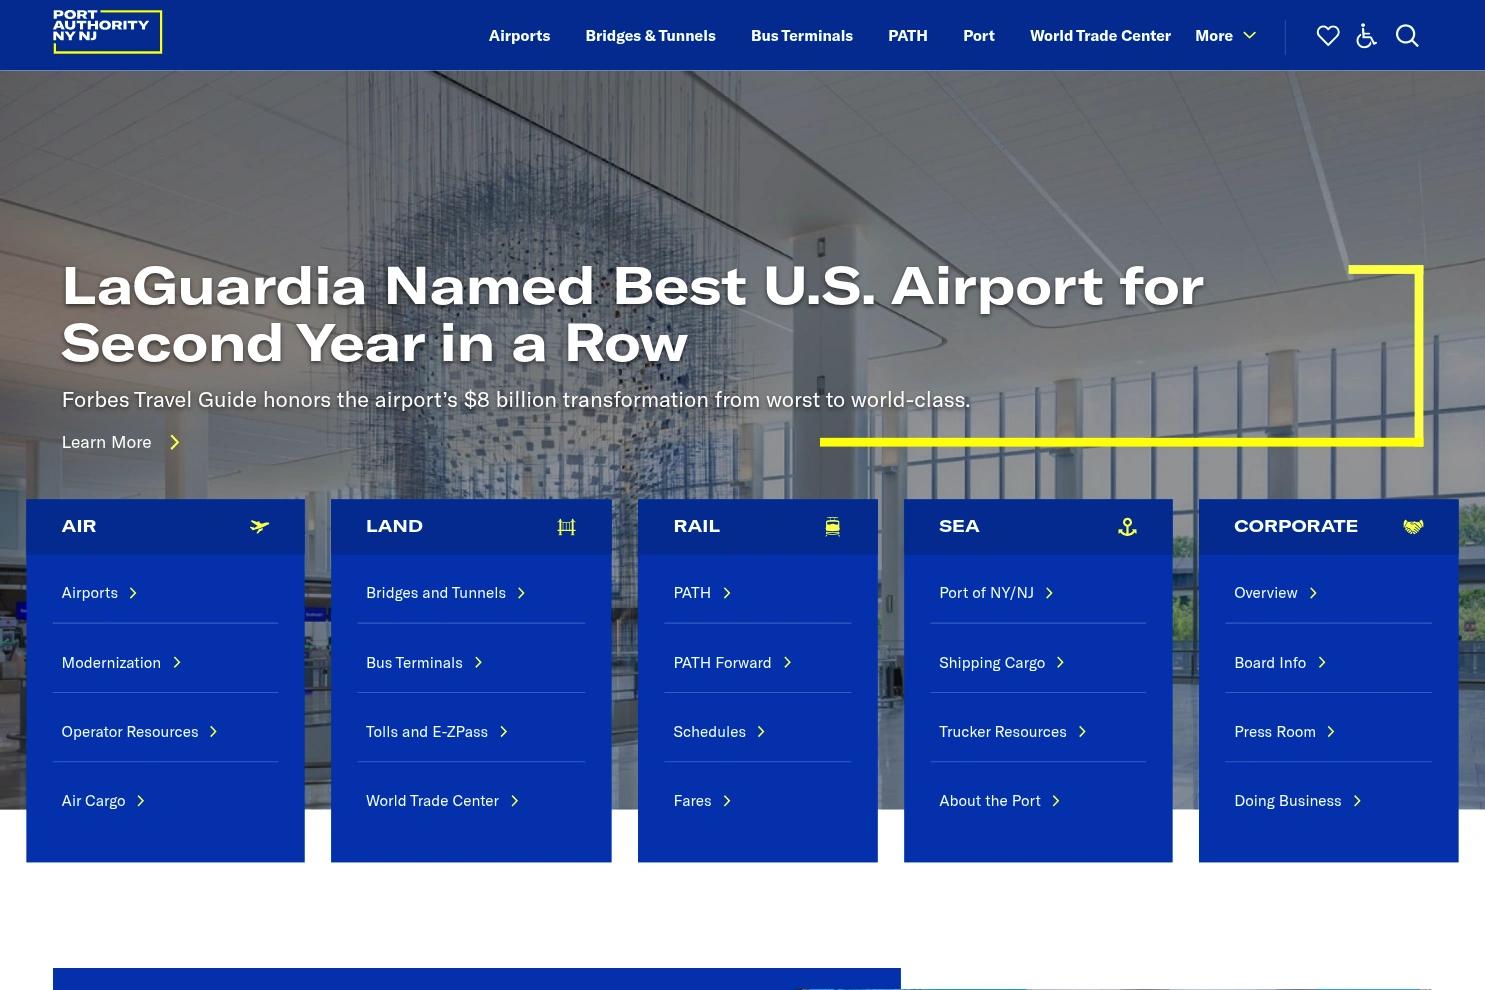The image size is (1485, 990).
Task: Open the Bridges & Tunnels top menu
Action: click(x=650, y=36)
